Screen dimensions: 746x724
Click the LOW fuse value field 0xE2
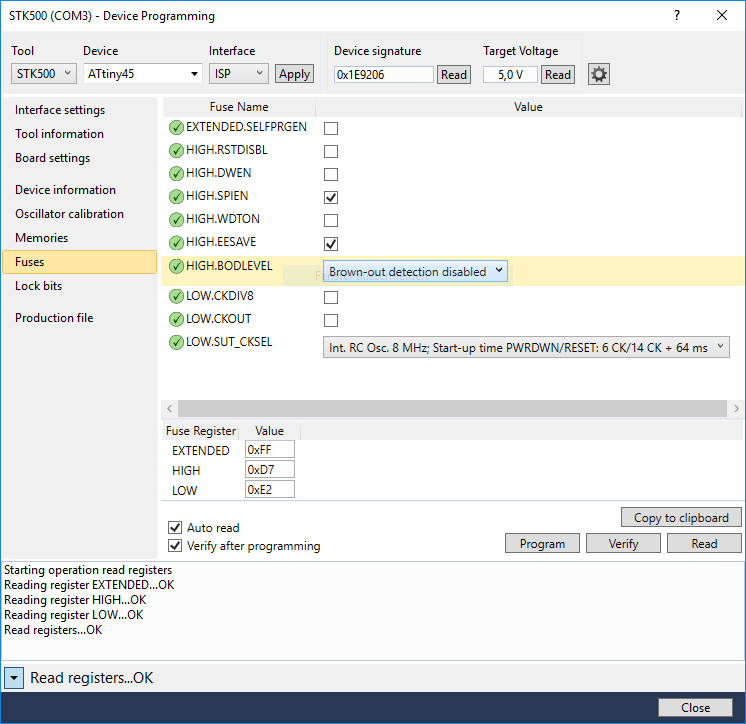[x=270, y=489]
